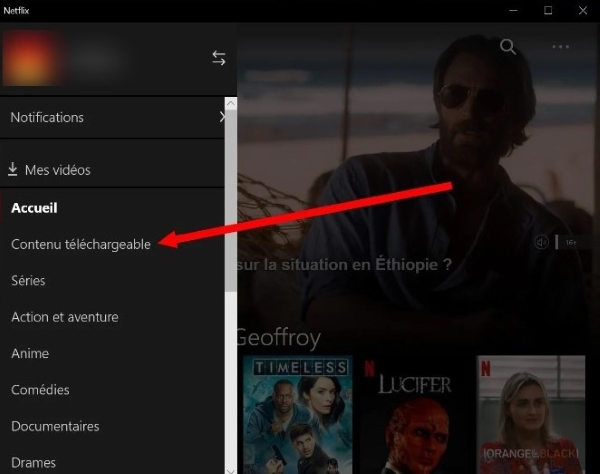Open Contenu téléchargeable category
This screenshot has height=474, width=600.
click(80, 244)
